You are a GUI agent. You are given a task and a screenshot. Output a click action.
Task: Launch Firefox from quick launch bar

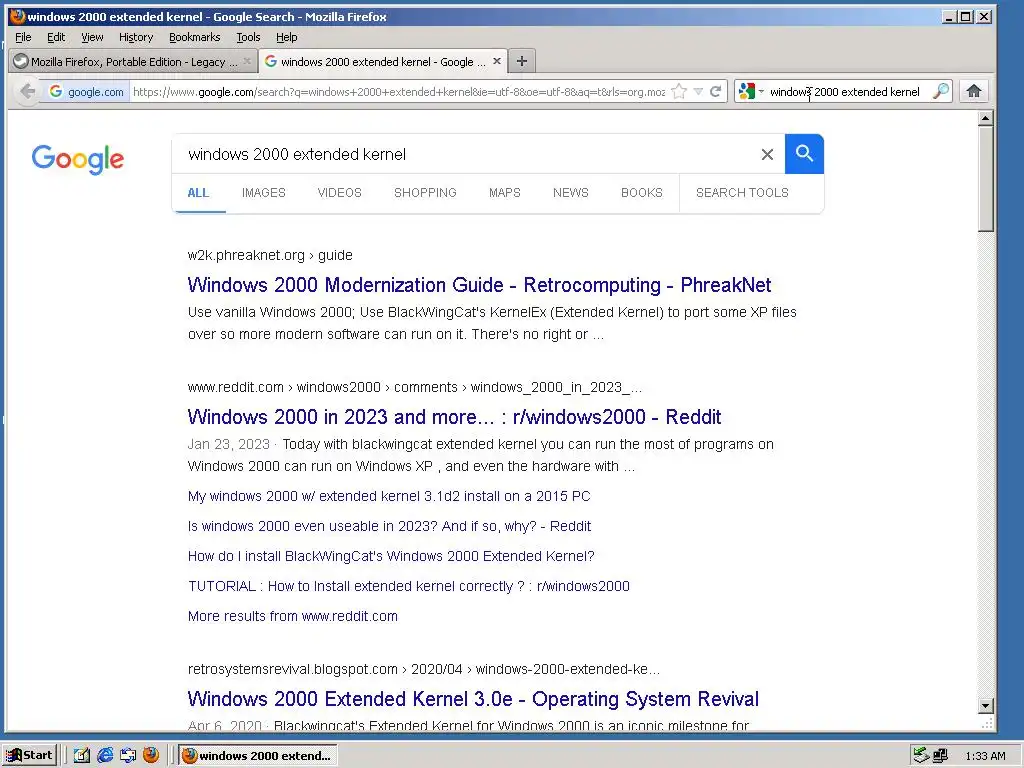[151, 756]
